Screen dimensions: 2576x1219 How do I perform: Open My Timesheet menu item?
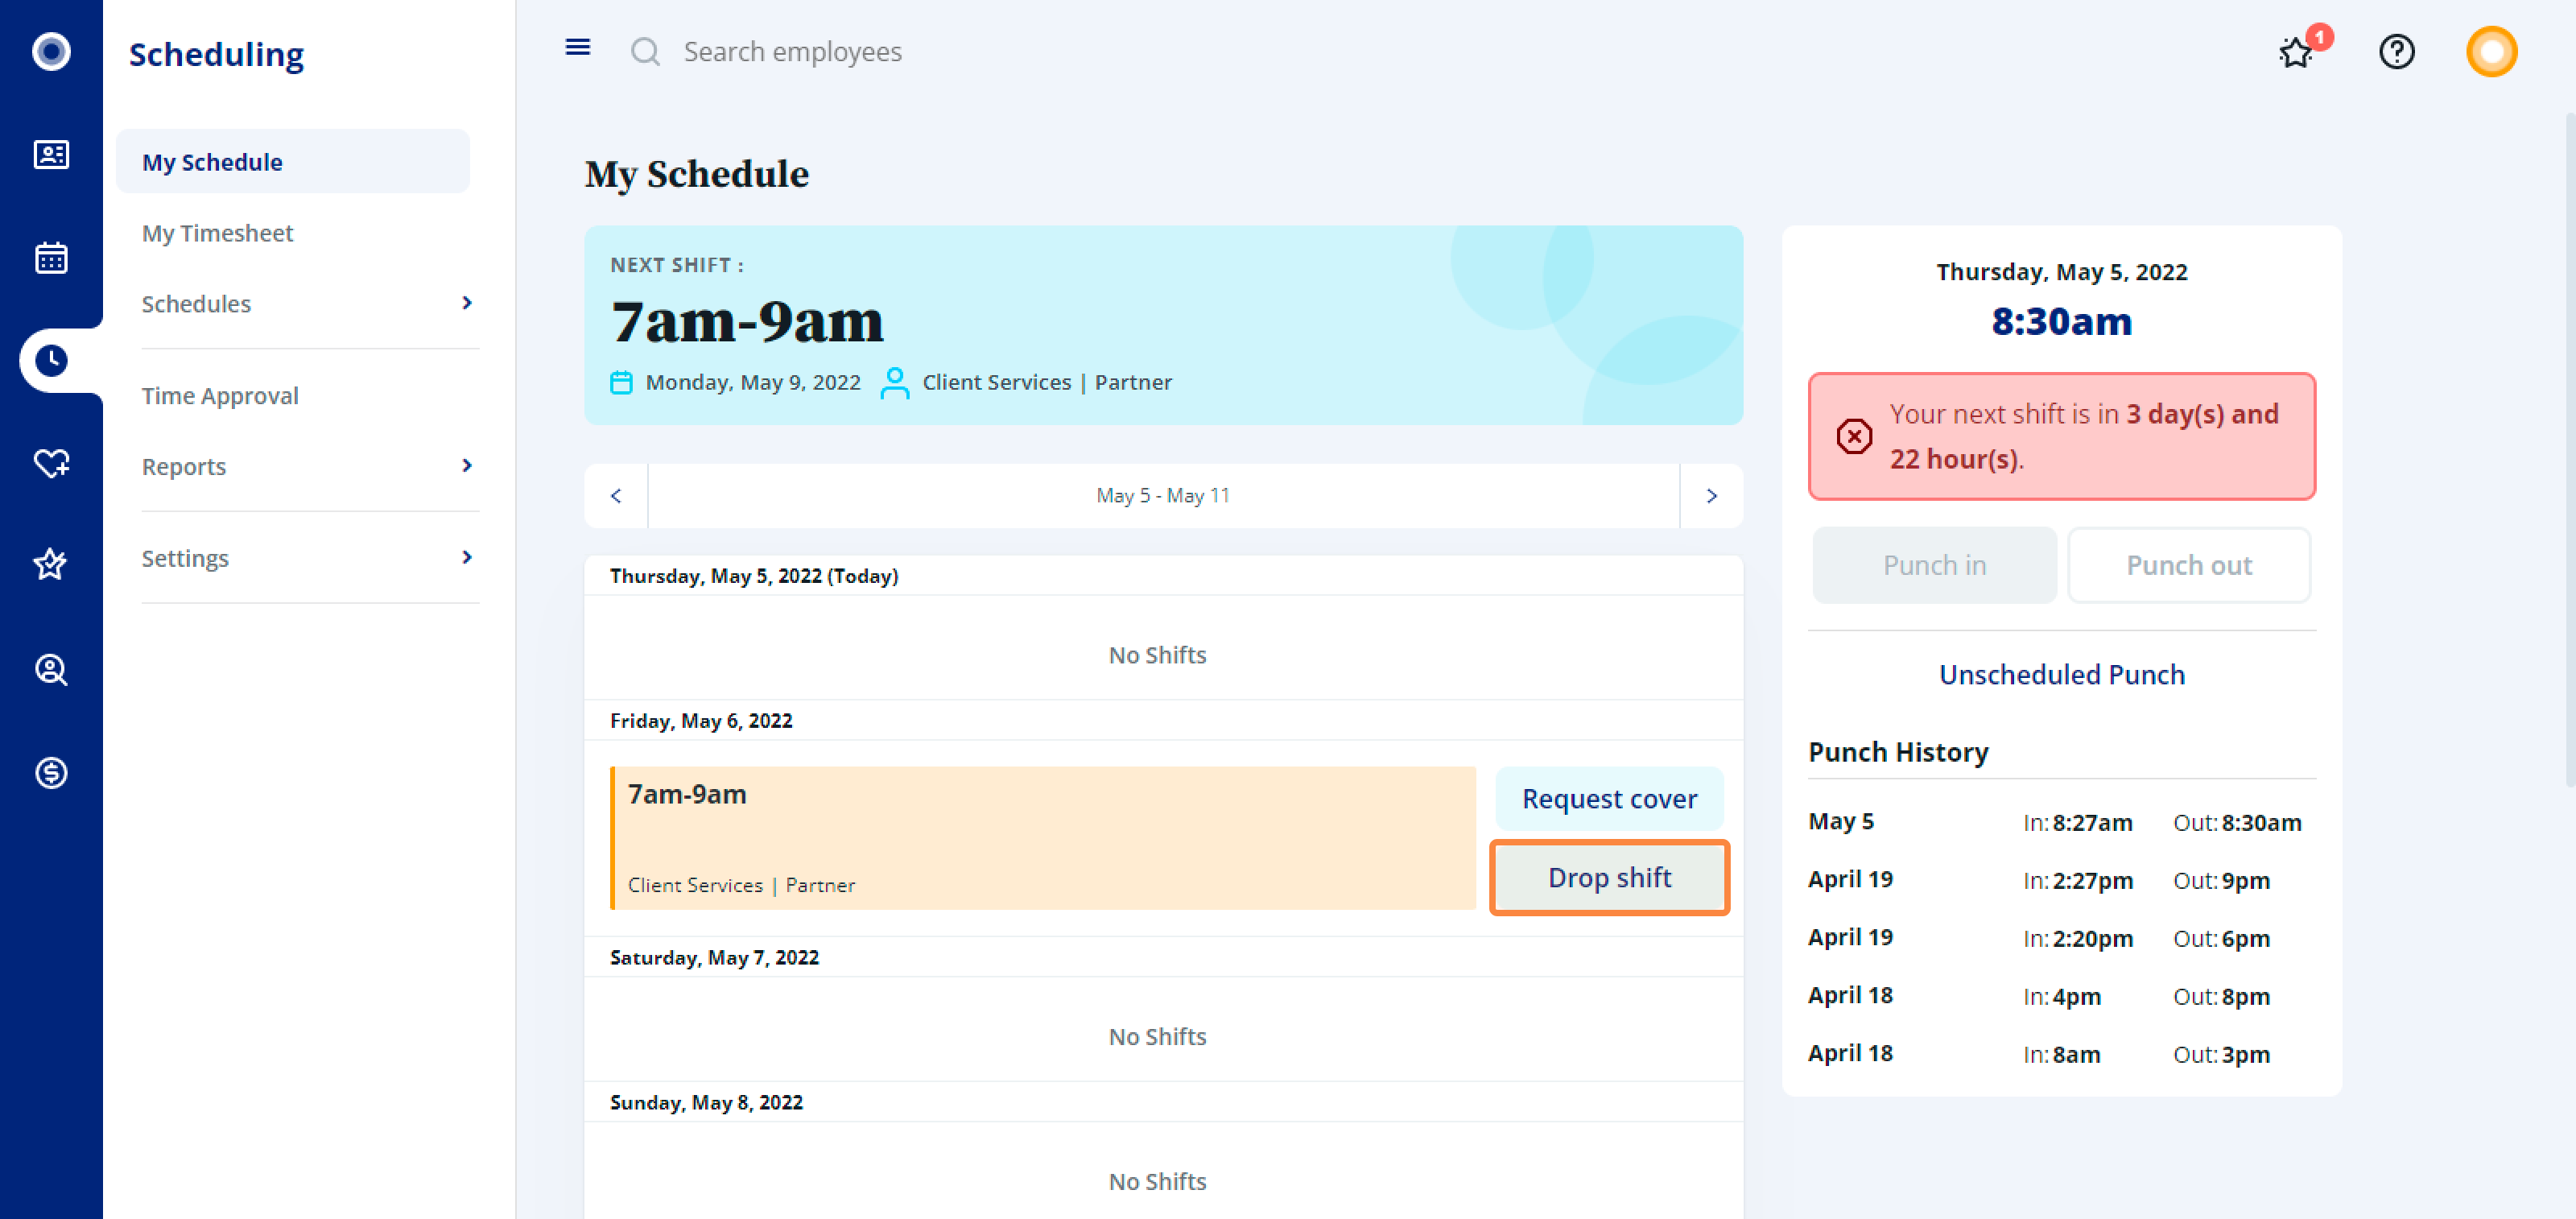tap(217, 233)
